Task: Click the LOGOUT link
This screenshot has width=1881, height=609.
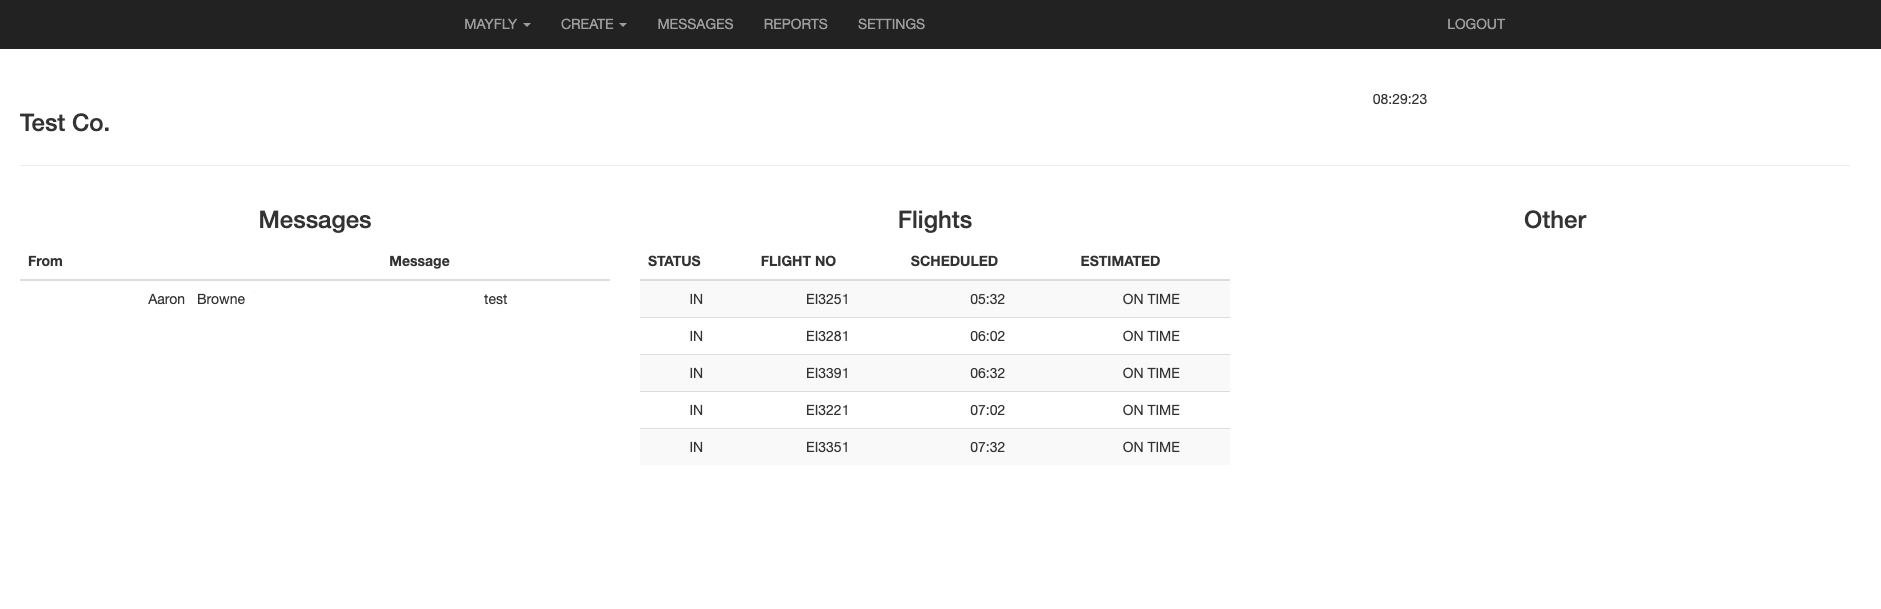Action: (x=1475, y=24)
